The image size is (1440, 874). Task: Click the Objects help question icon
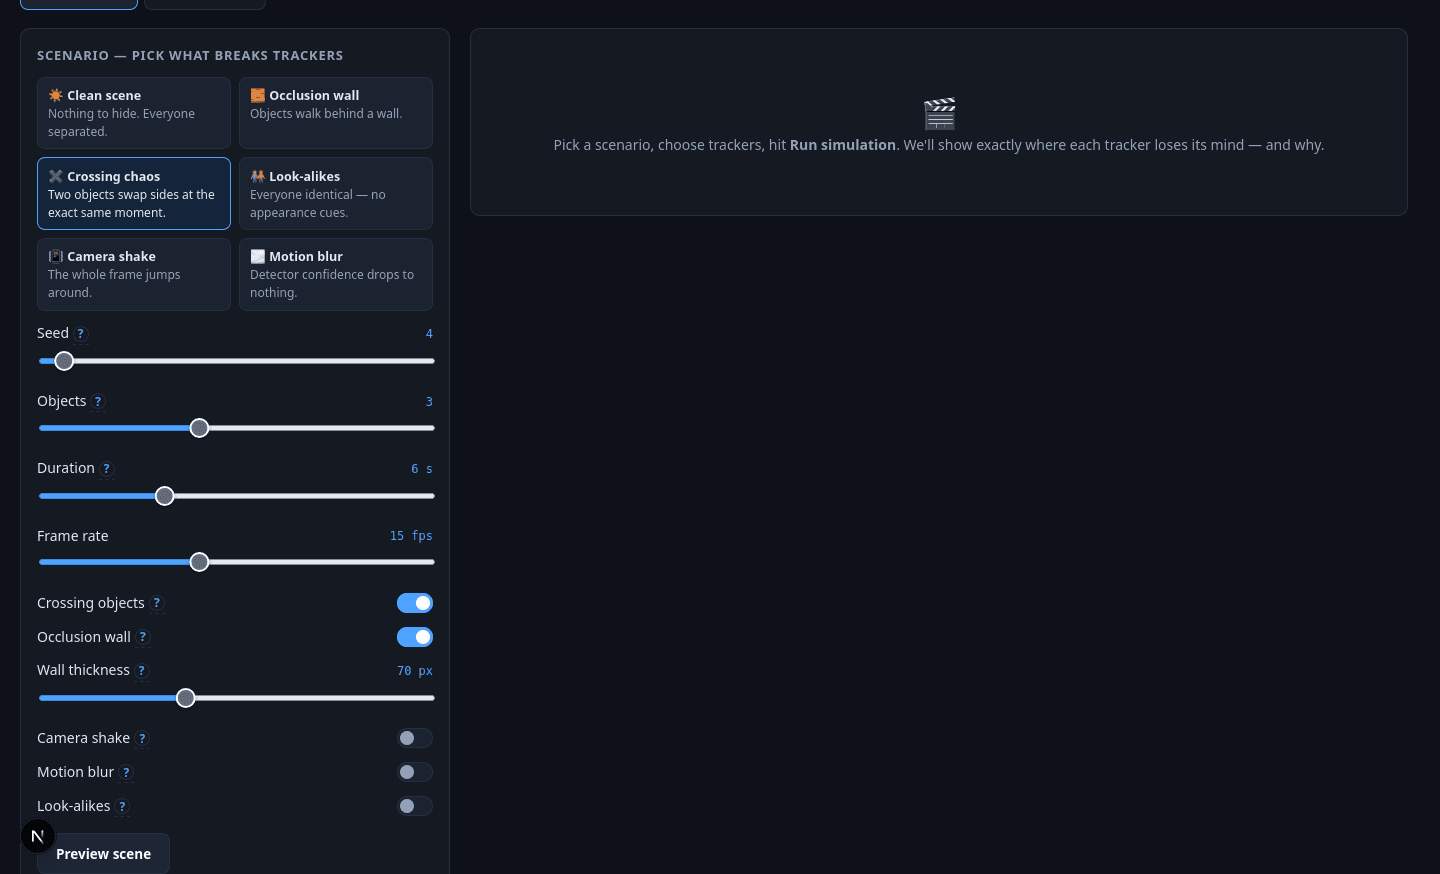(98, 402)
